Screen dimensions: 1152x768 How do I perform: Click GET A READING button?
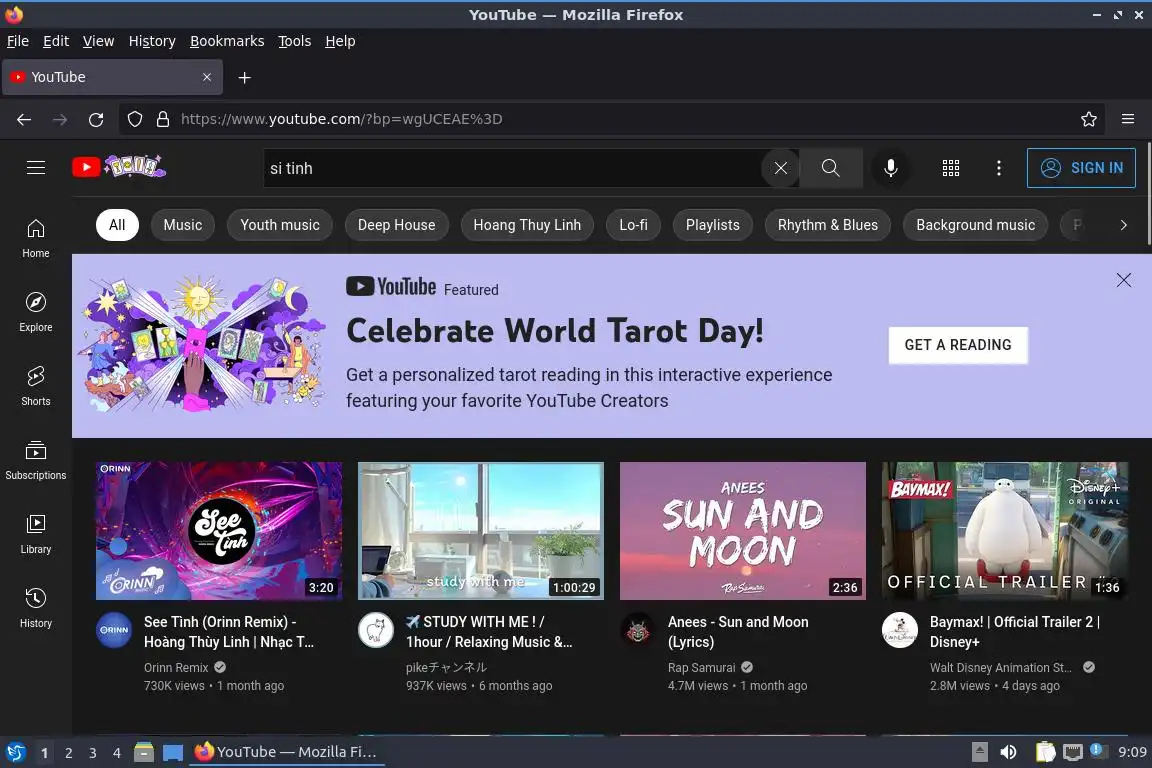[958, 345]
